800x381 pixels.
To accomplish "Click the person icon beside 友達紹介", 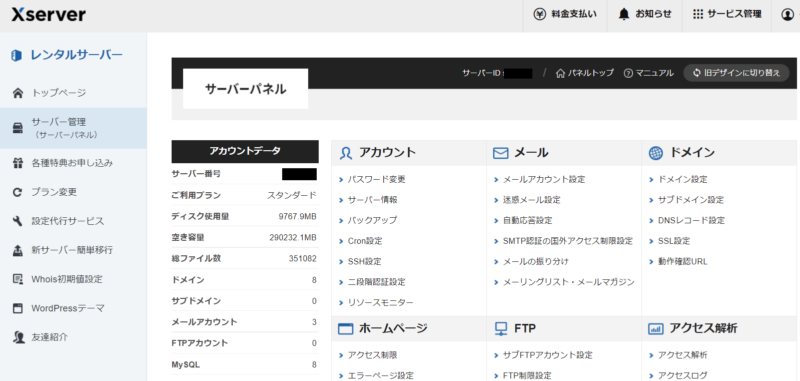I will pos(18,337).
